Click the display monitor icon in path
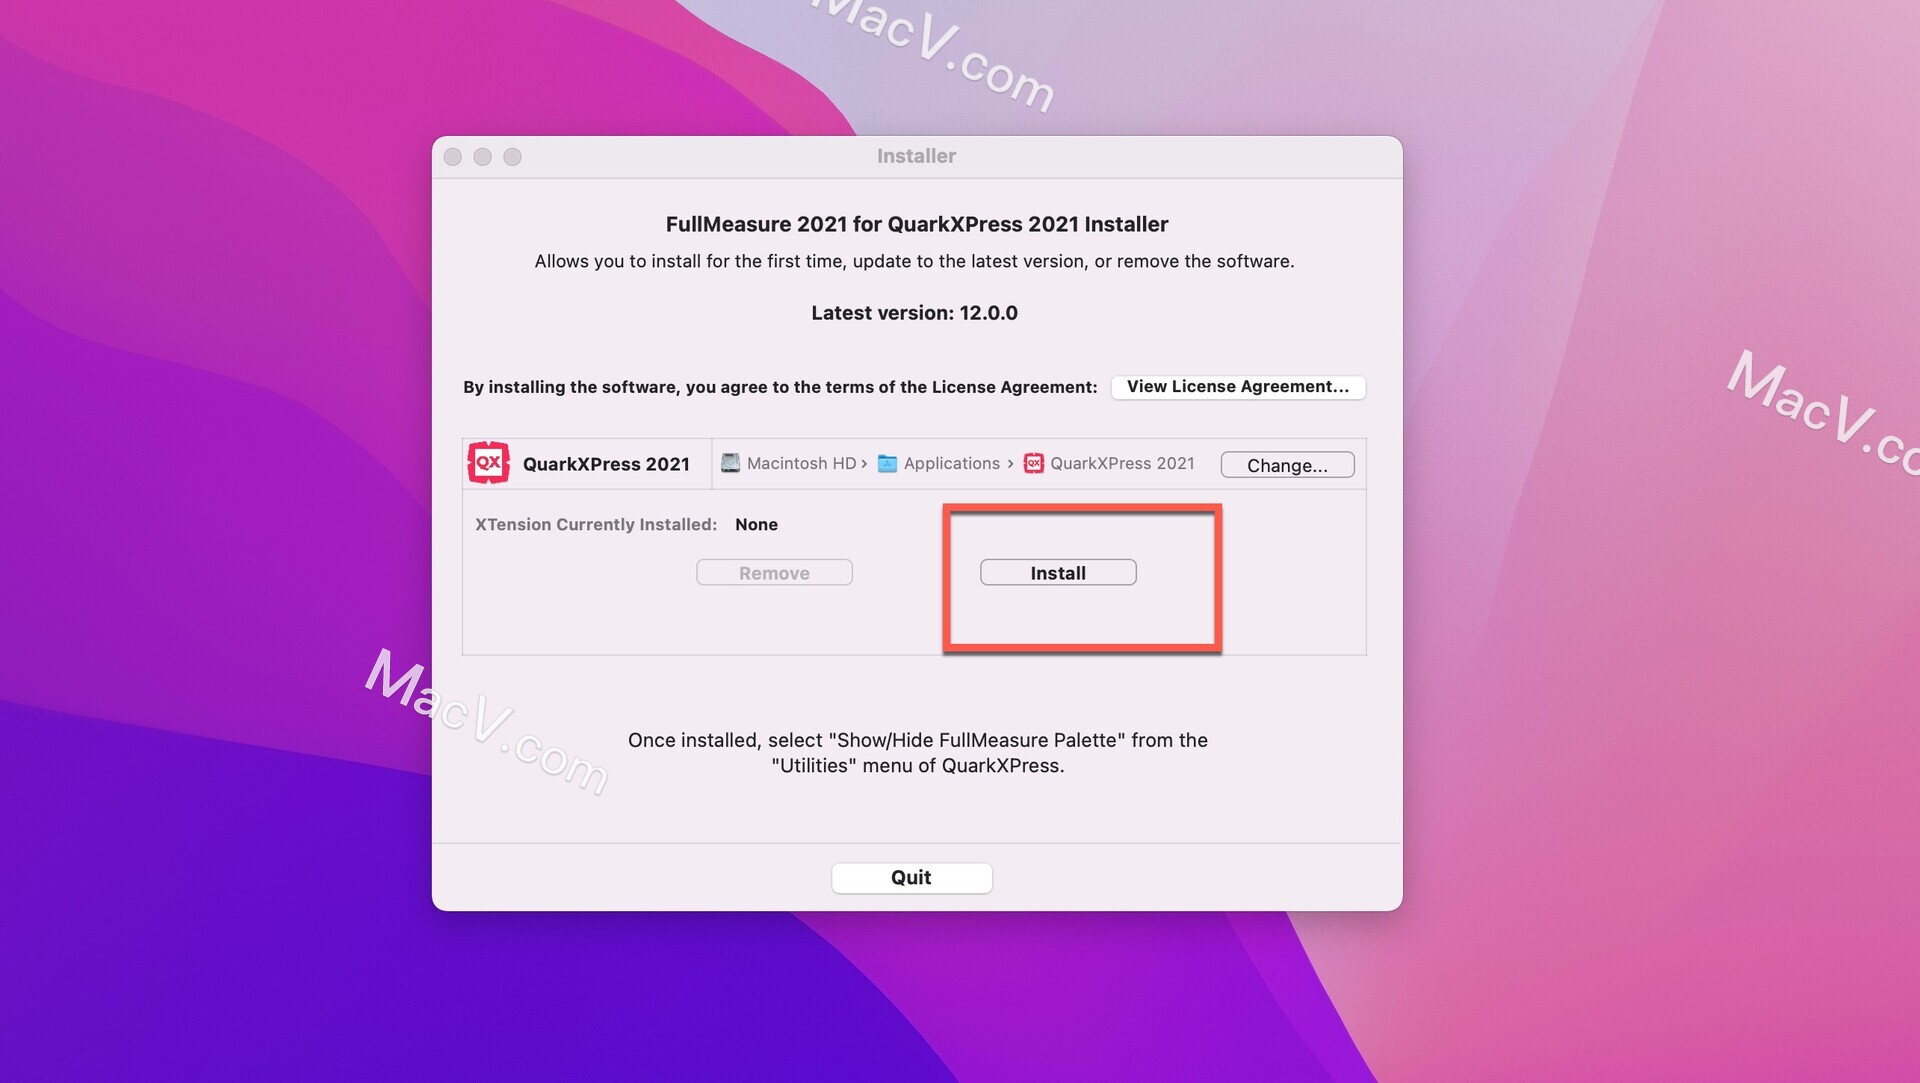 pyautogui.click(x=729, y=463)
